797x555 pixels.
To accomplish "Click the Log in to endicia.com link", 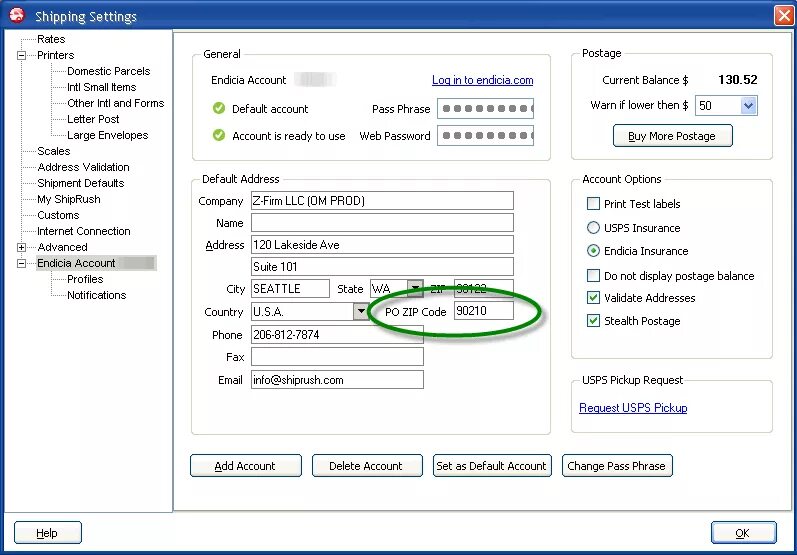I will coord(482,80).
